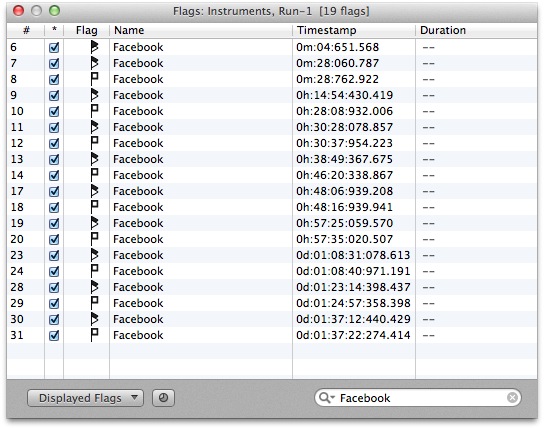Click the flag icon in row 10
Screen dimensions: 544x429
pyautogui.click(x=94, y=111)
